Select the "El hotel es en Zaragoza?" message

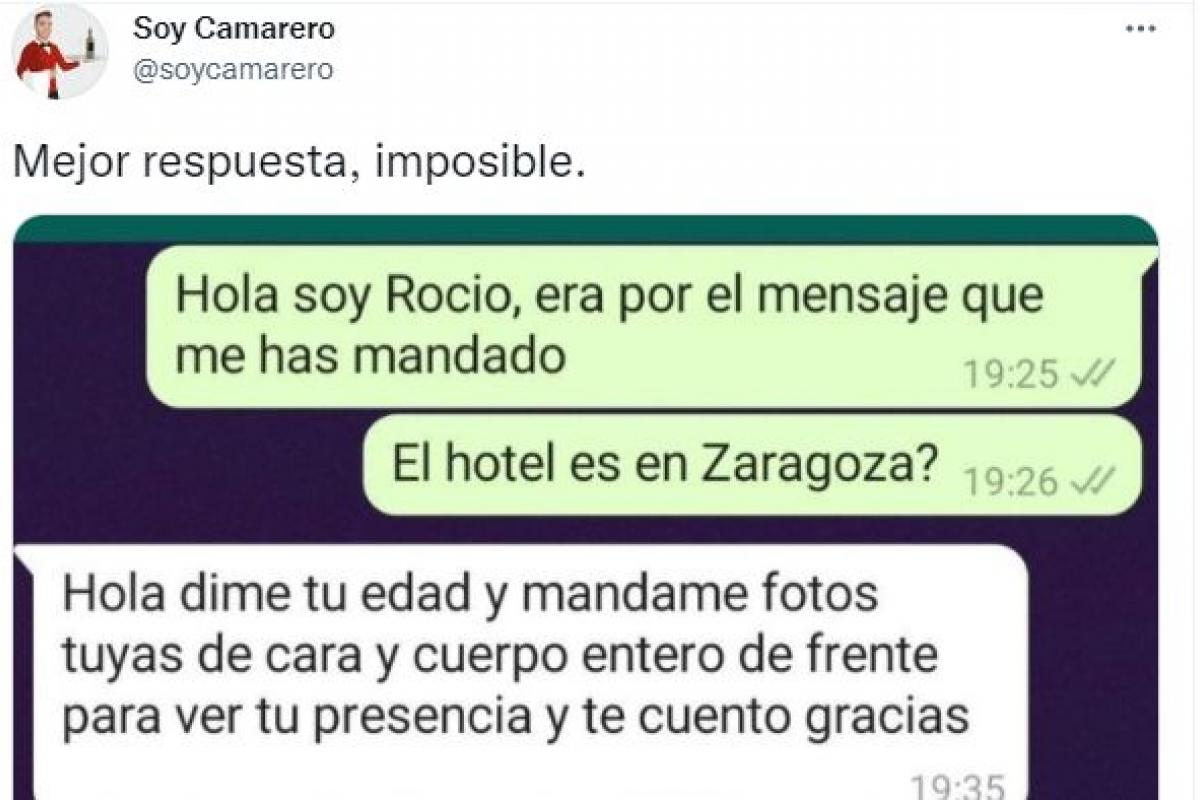[750, 466]
